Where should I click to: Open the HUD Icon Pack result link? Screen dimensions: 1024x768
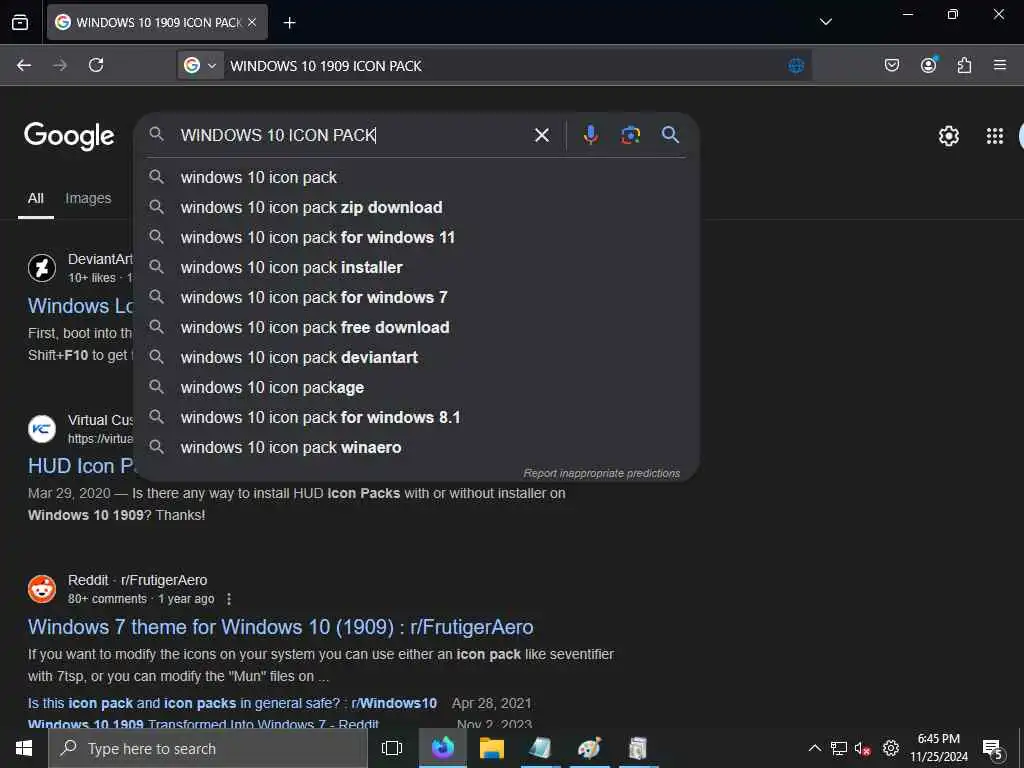[x=80, y=466]
